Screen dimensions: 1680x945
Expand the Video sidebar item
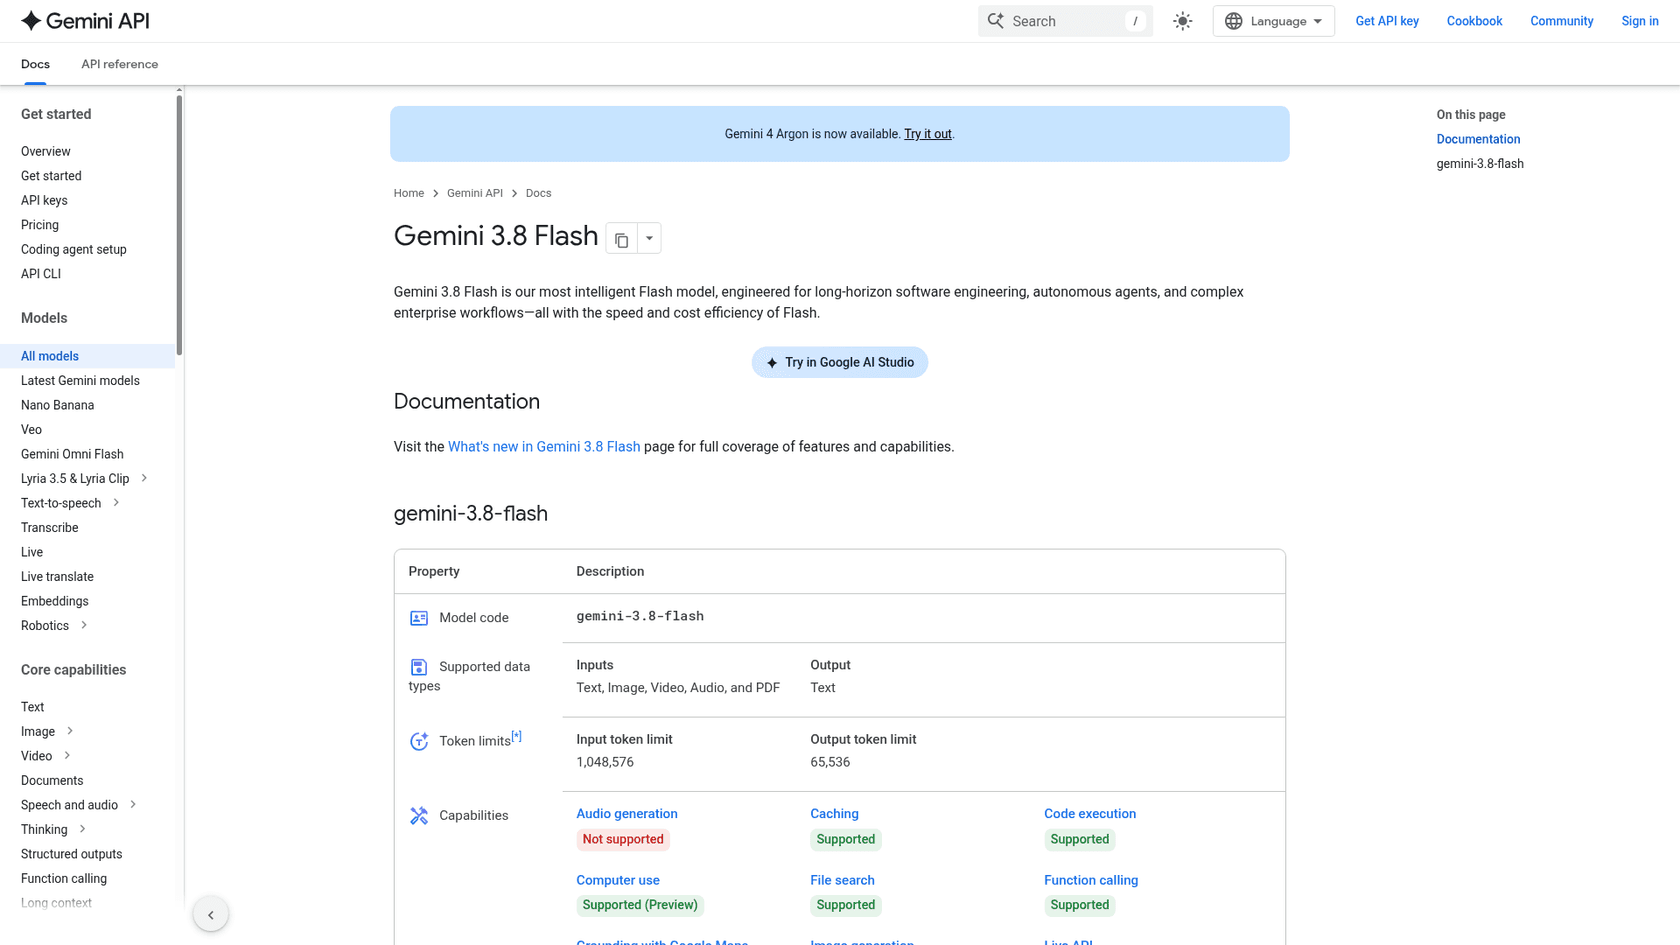(x=67, y=756)
